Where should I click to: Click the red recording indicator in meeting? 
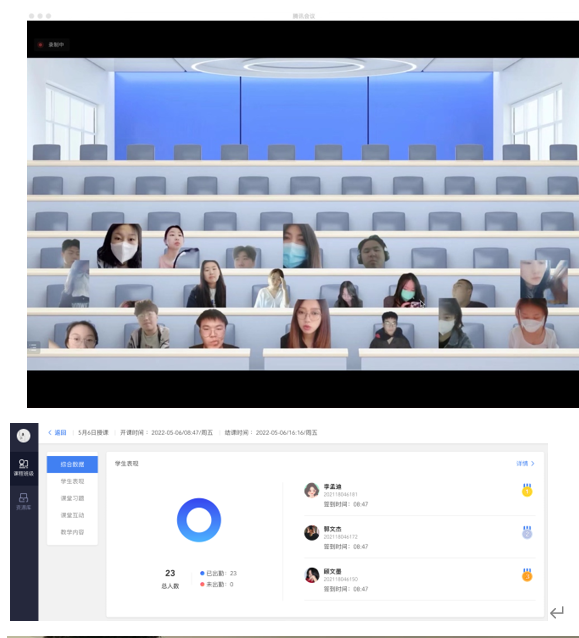pos(40,45)
